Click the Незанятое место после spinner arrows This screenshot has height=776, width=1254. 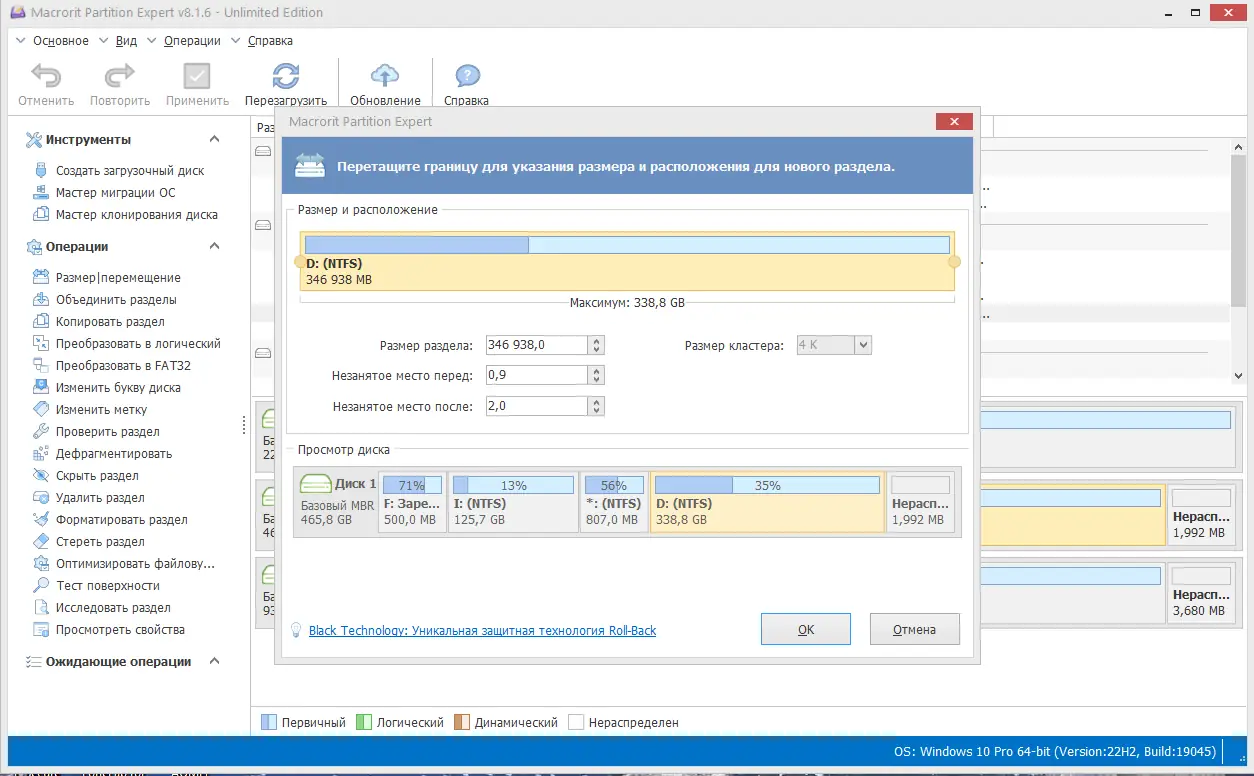click(597, 406)
